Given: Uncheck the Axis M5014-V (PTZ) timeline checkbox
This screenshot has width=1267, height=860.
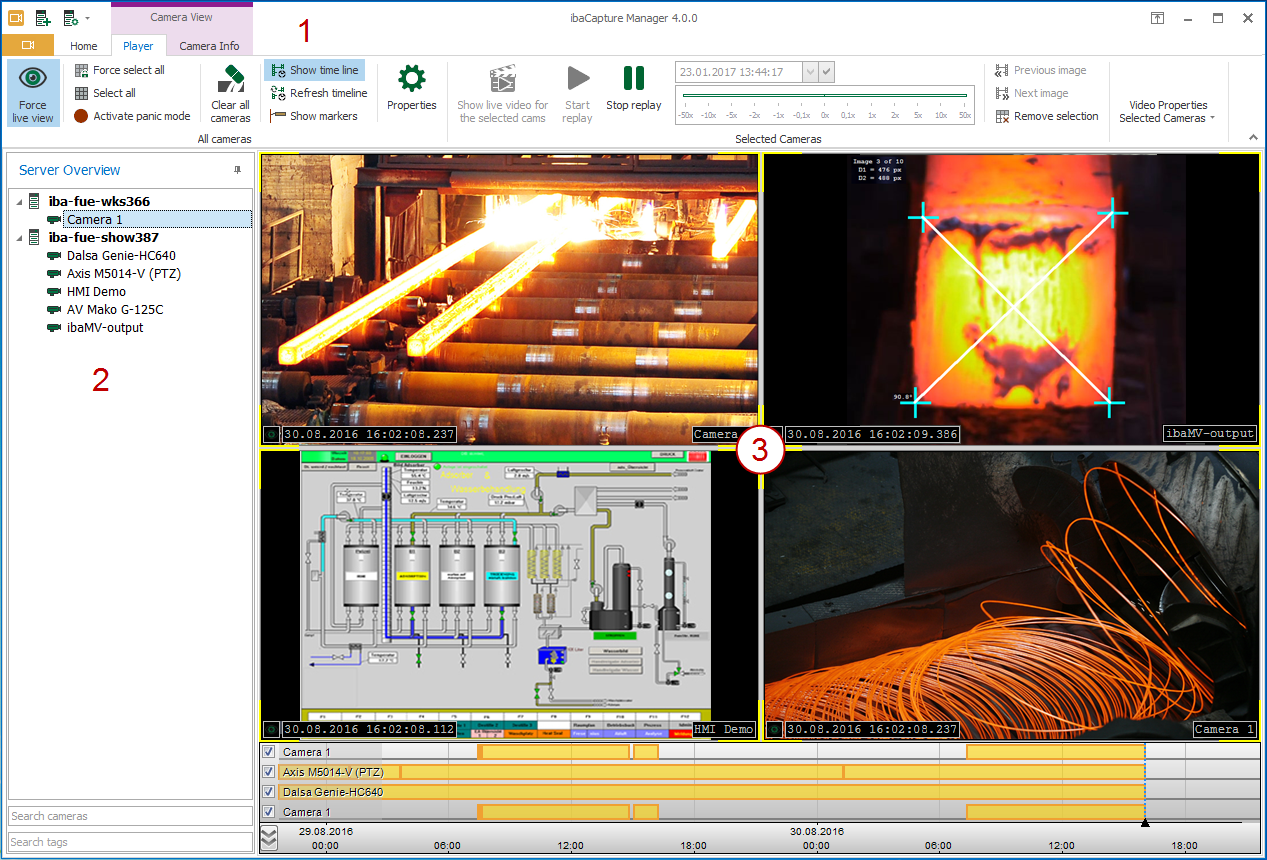Looking at the screenshot, I should click(x=268, y=772).
